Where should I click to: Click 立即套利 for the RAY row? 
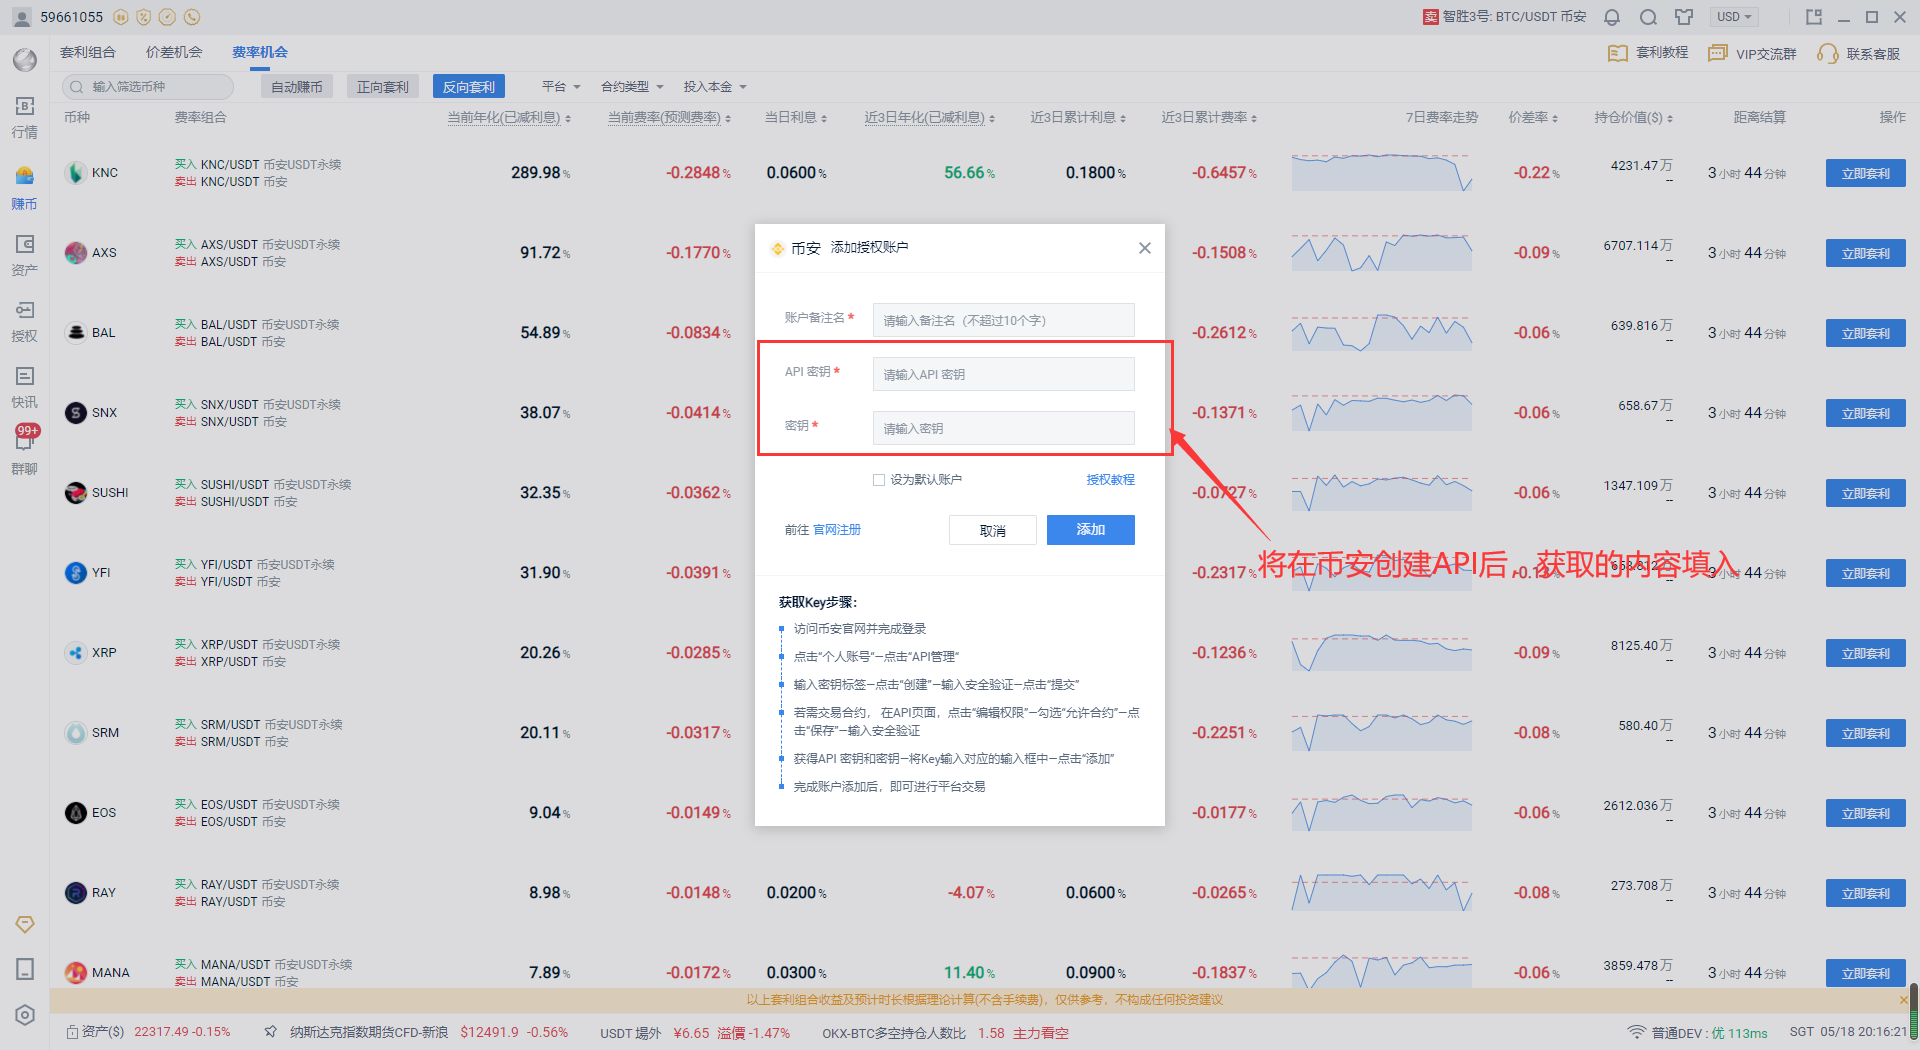point(1866,894)
